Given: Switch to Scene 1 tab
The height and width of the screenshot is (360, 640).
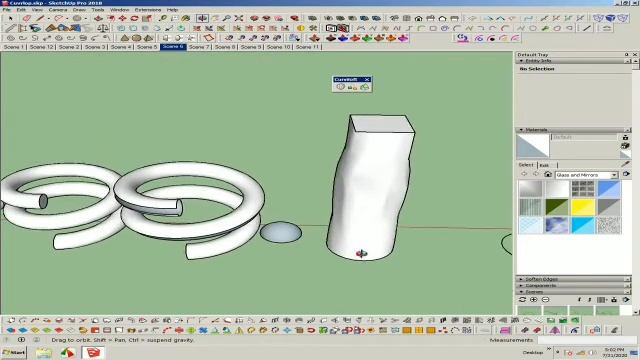Looking at the screenshot, I should click(14, 47).
